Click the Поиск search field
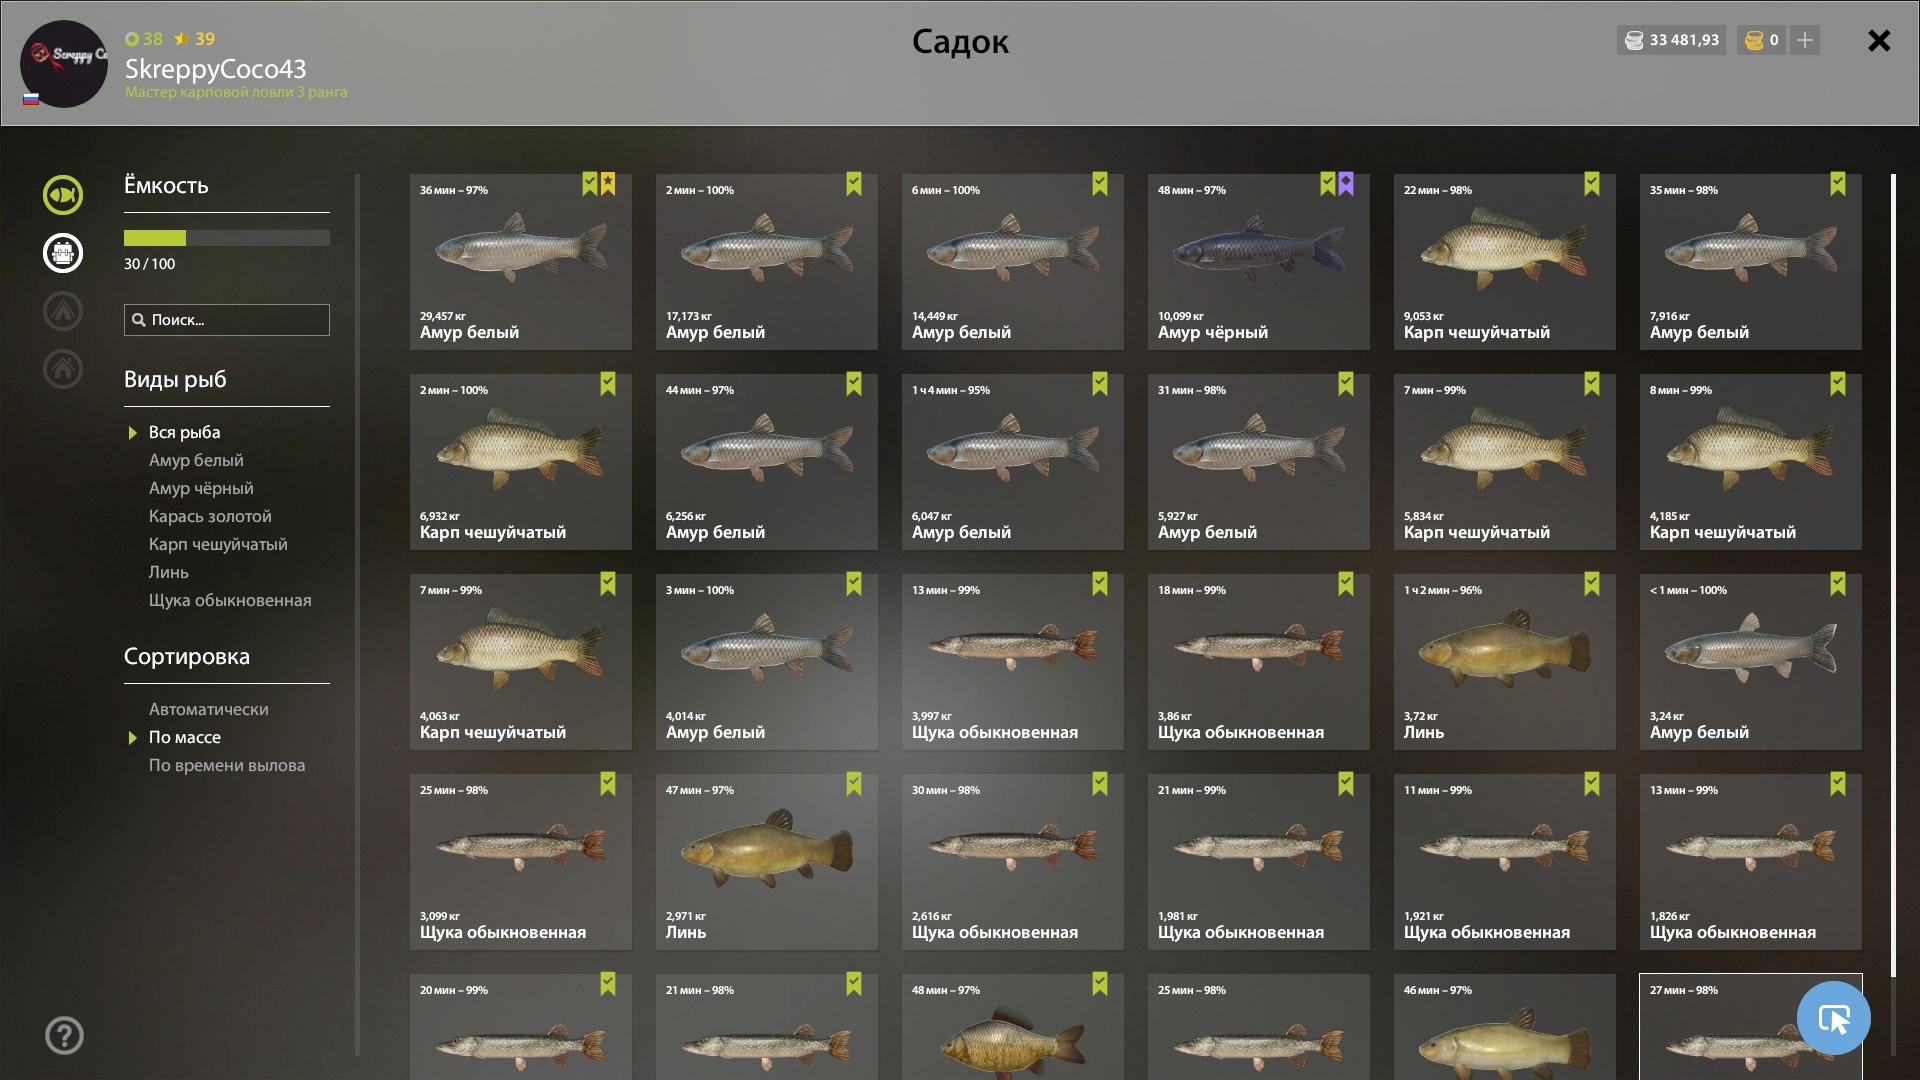This screenshot has width=1920, height=1080. click(x=227, y=320)
